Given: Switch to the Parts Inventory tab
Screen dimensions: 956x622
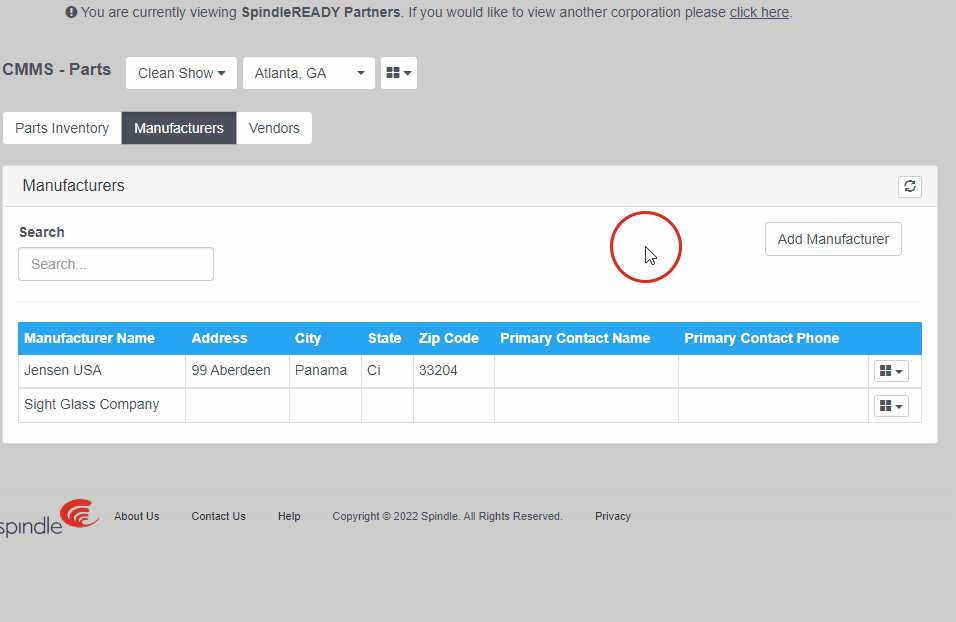Looking at the screenshot, I should coord(62,128).
